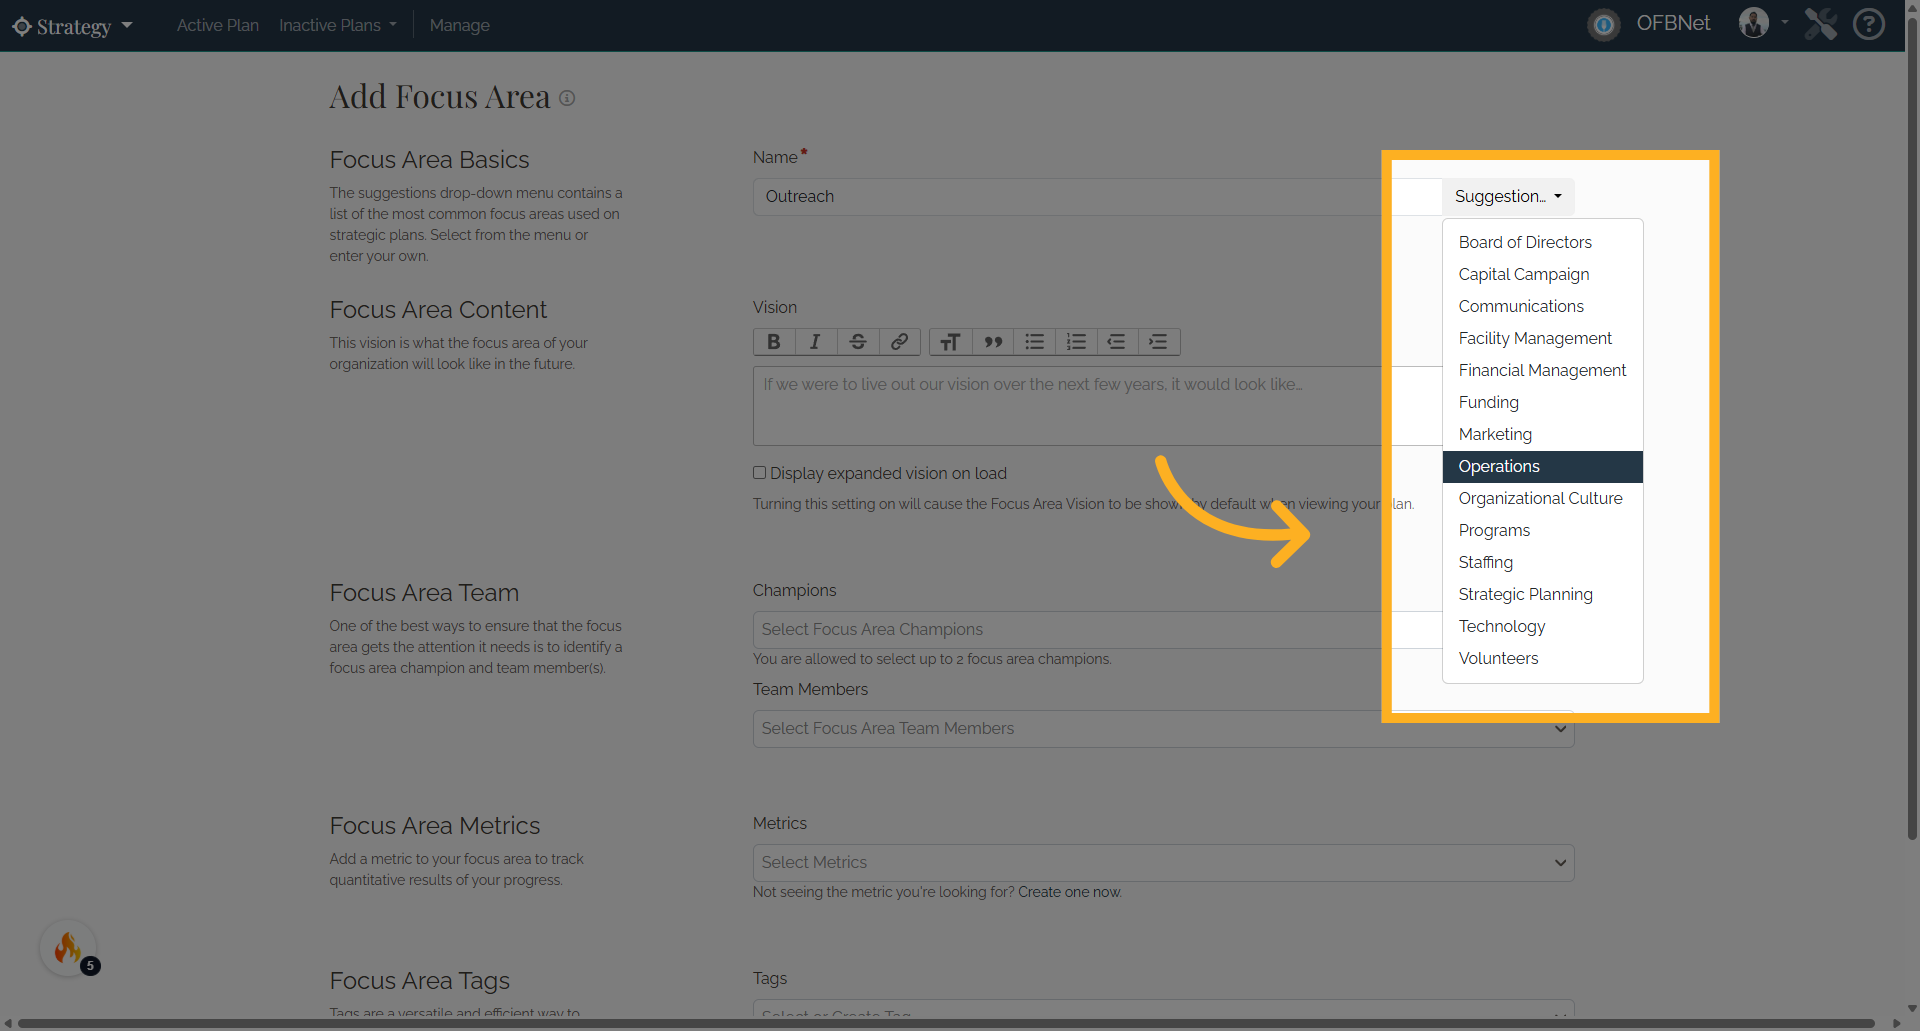Apply strikethrough in Vision editor

point(858,342)
